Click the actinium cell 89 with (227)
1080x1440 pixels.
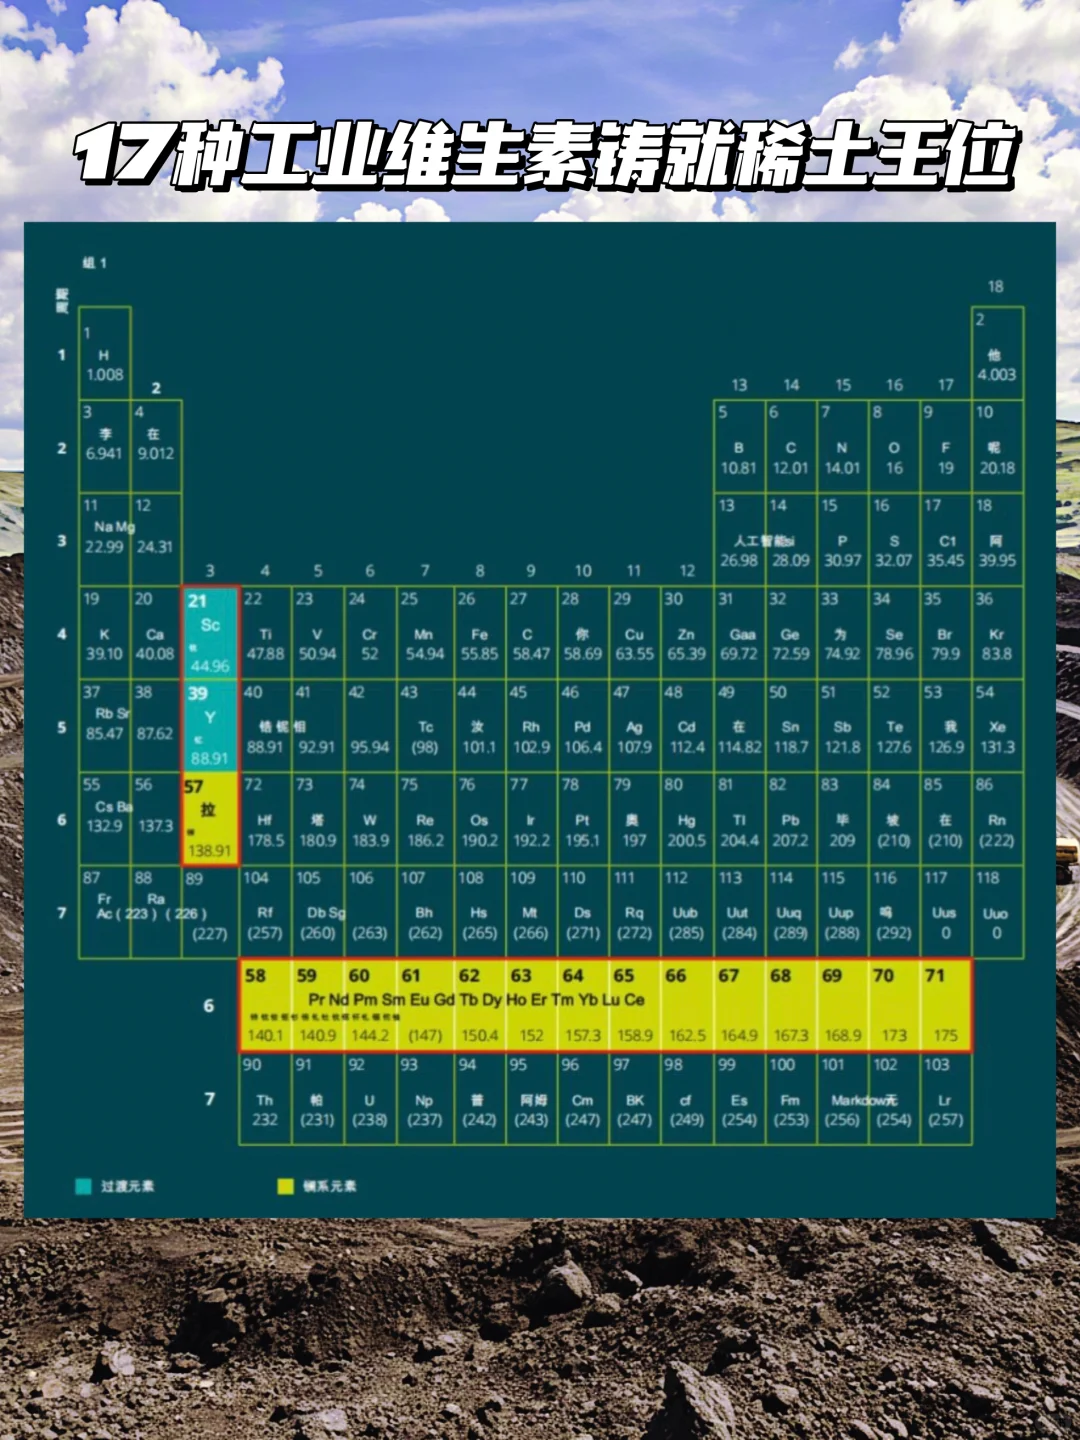[210, 911]
